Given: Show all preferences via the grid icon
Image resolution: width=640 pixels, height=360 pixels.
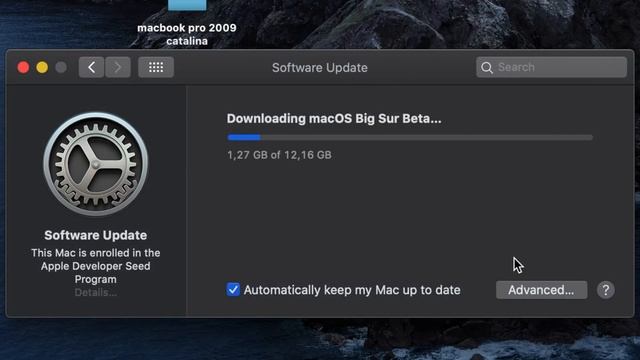Looking at the screenshot, I should (x=156, y=67).
